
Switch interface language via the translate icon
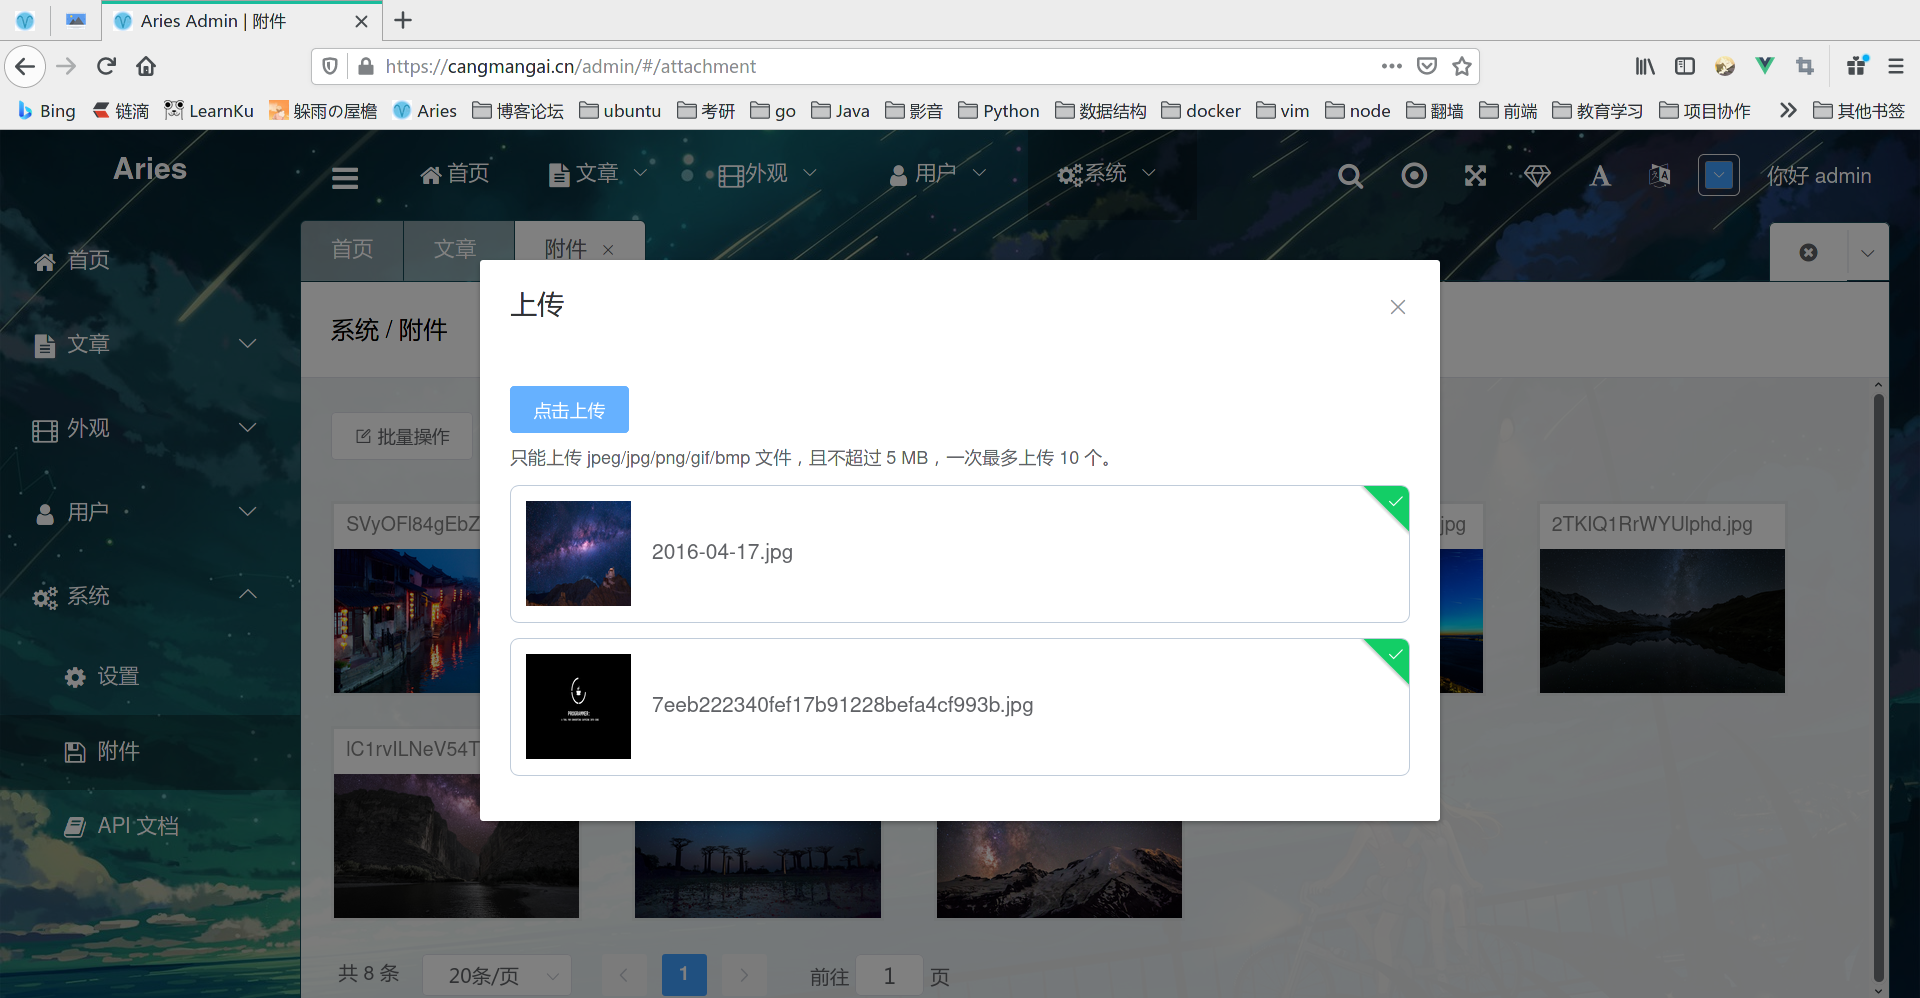[1659, 175]
